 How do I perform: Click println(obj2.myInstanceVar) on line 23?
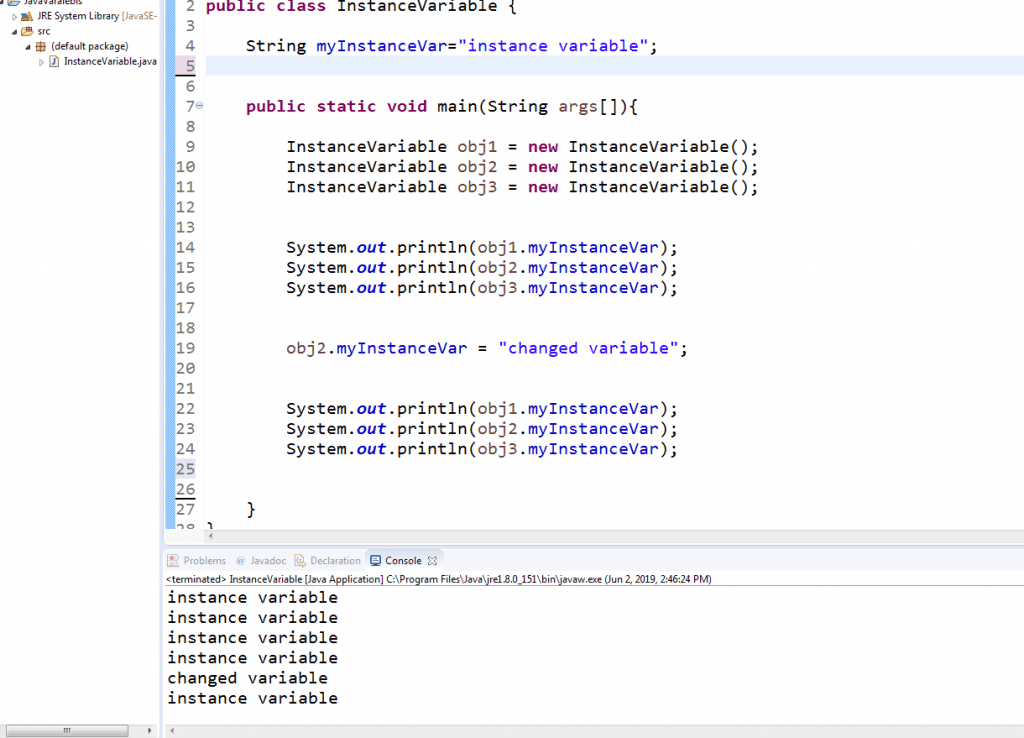click(482, 428)
